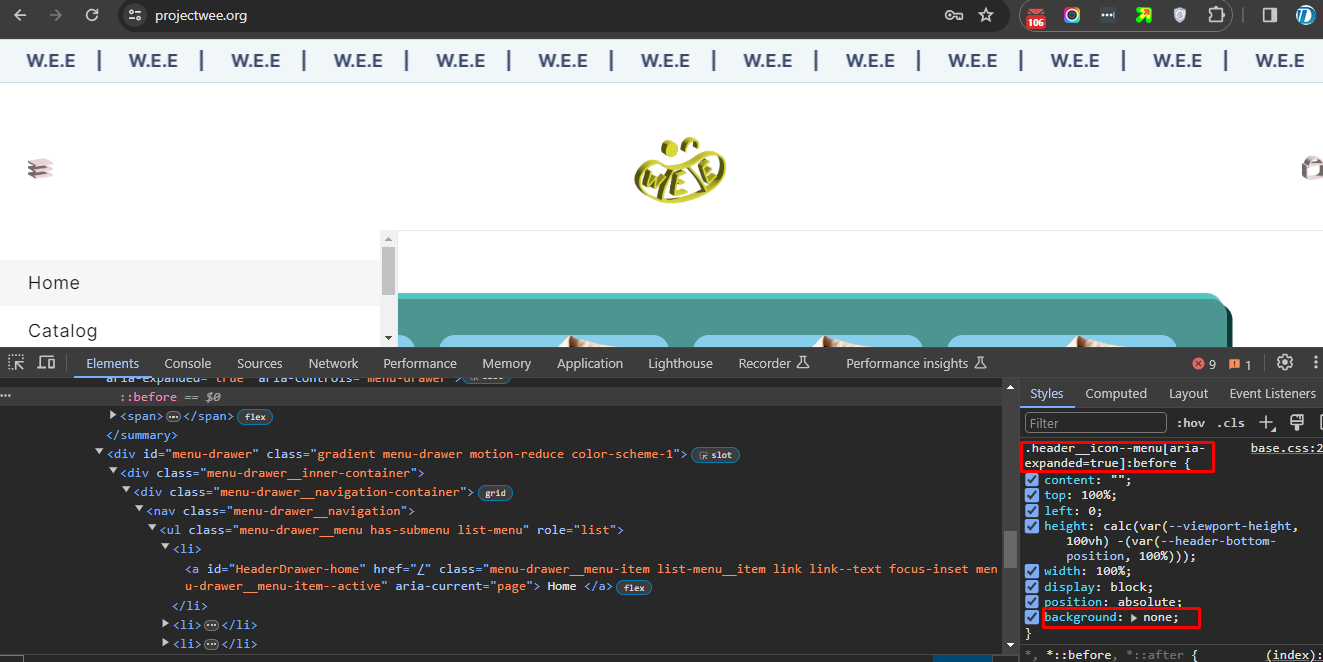Click the flex badge next to span
The width and height of the screenshot is (1323, 662).
(x=255, y=416)
